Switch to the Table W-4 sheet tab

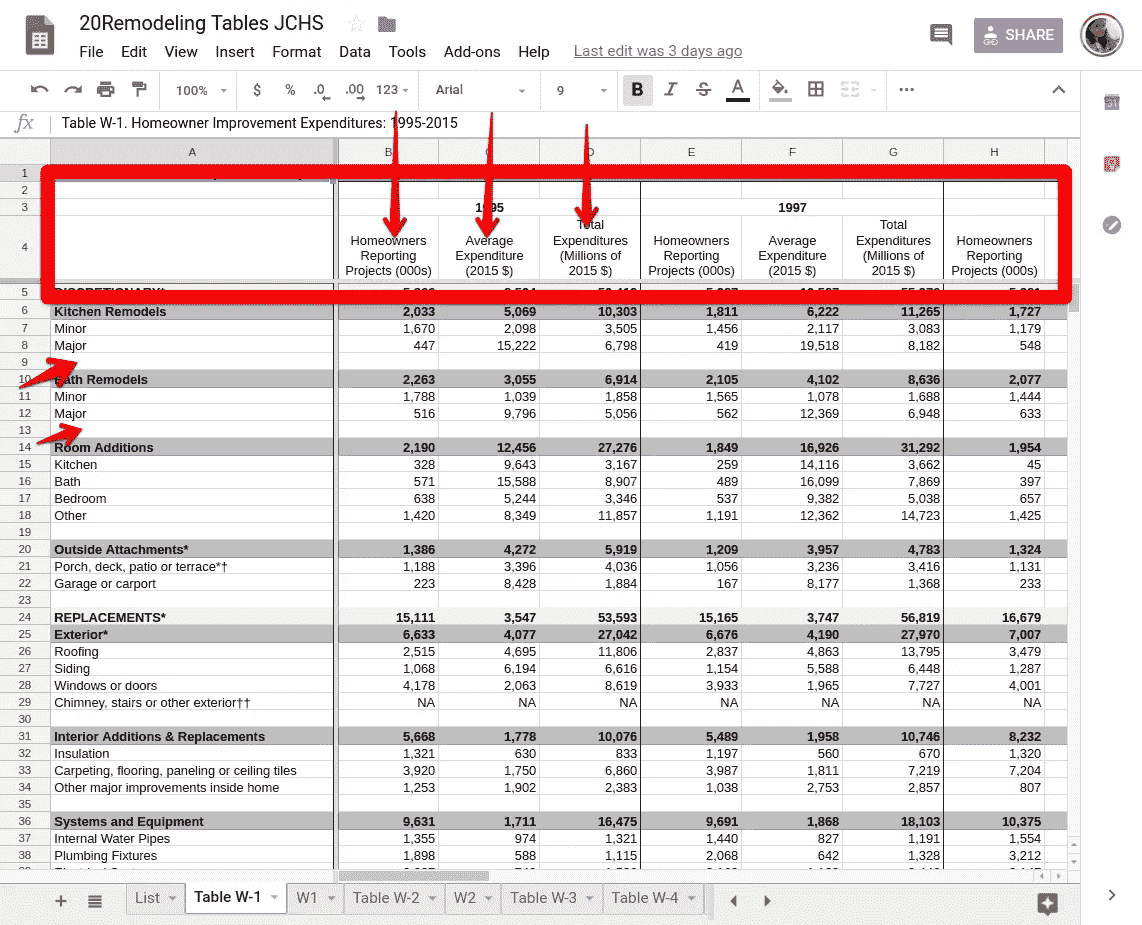pos(645,898)
